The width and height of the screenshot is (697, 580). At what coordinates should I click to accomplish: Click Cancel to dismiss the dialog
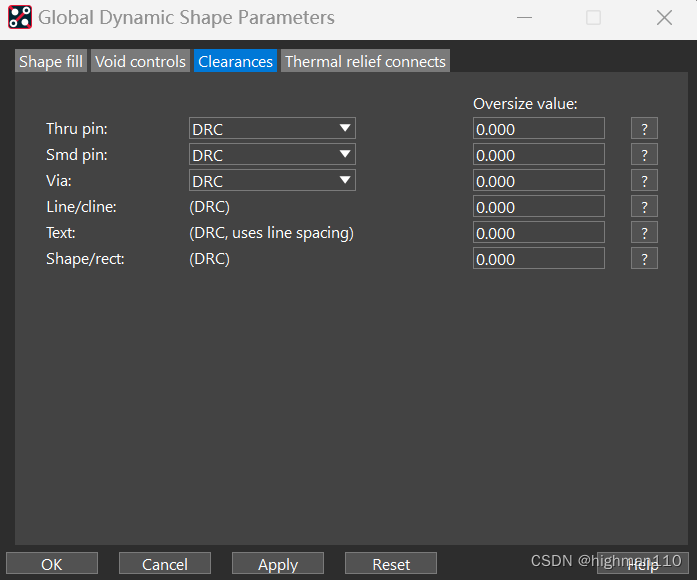[165, 564]
